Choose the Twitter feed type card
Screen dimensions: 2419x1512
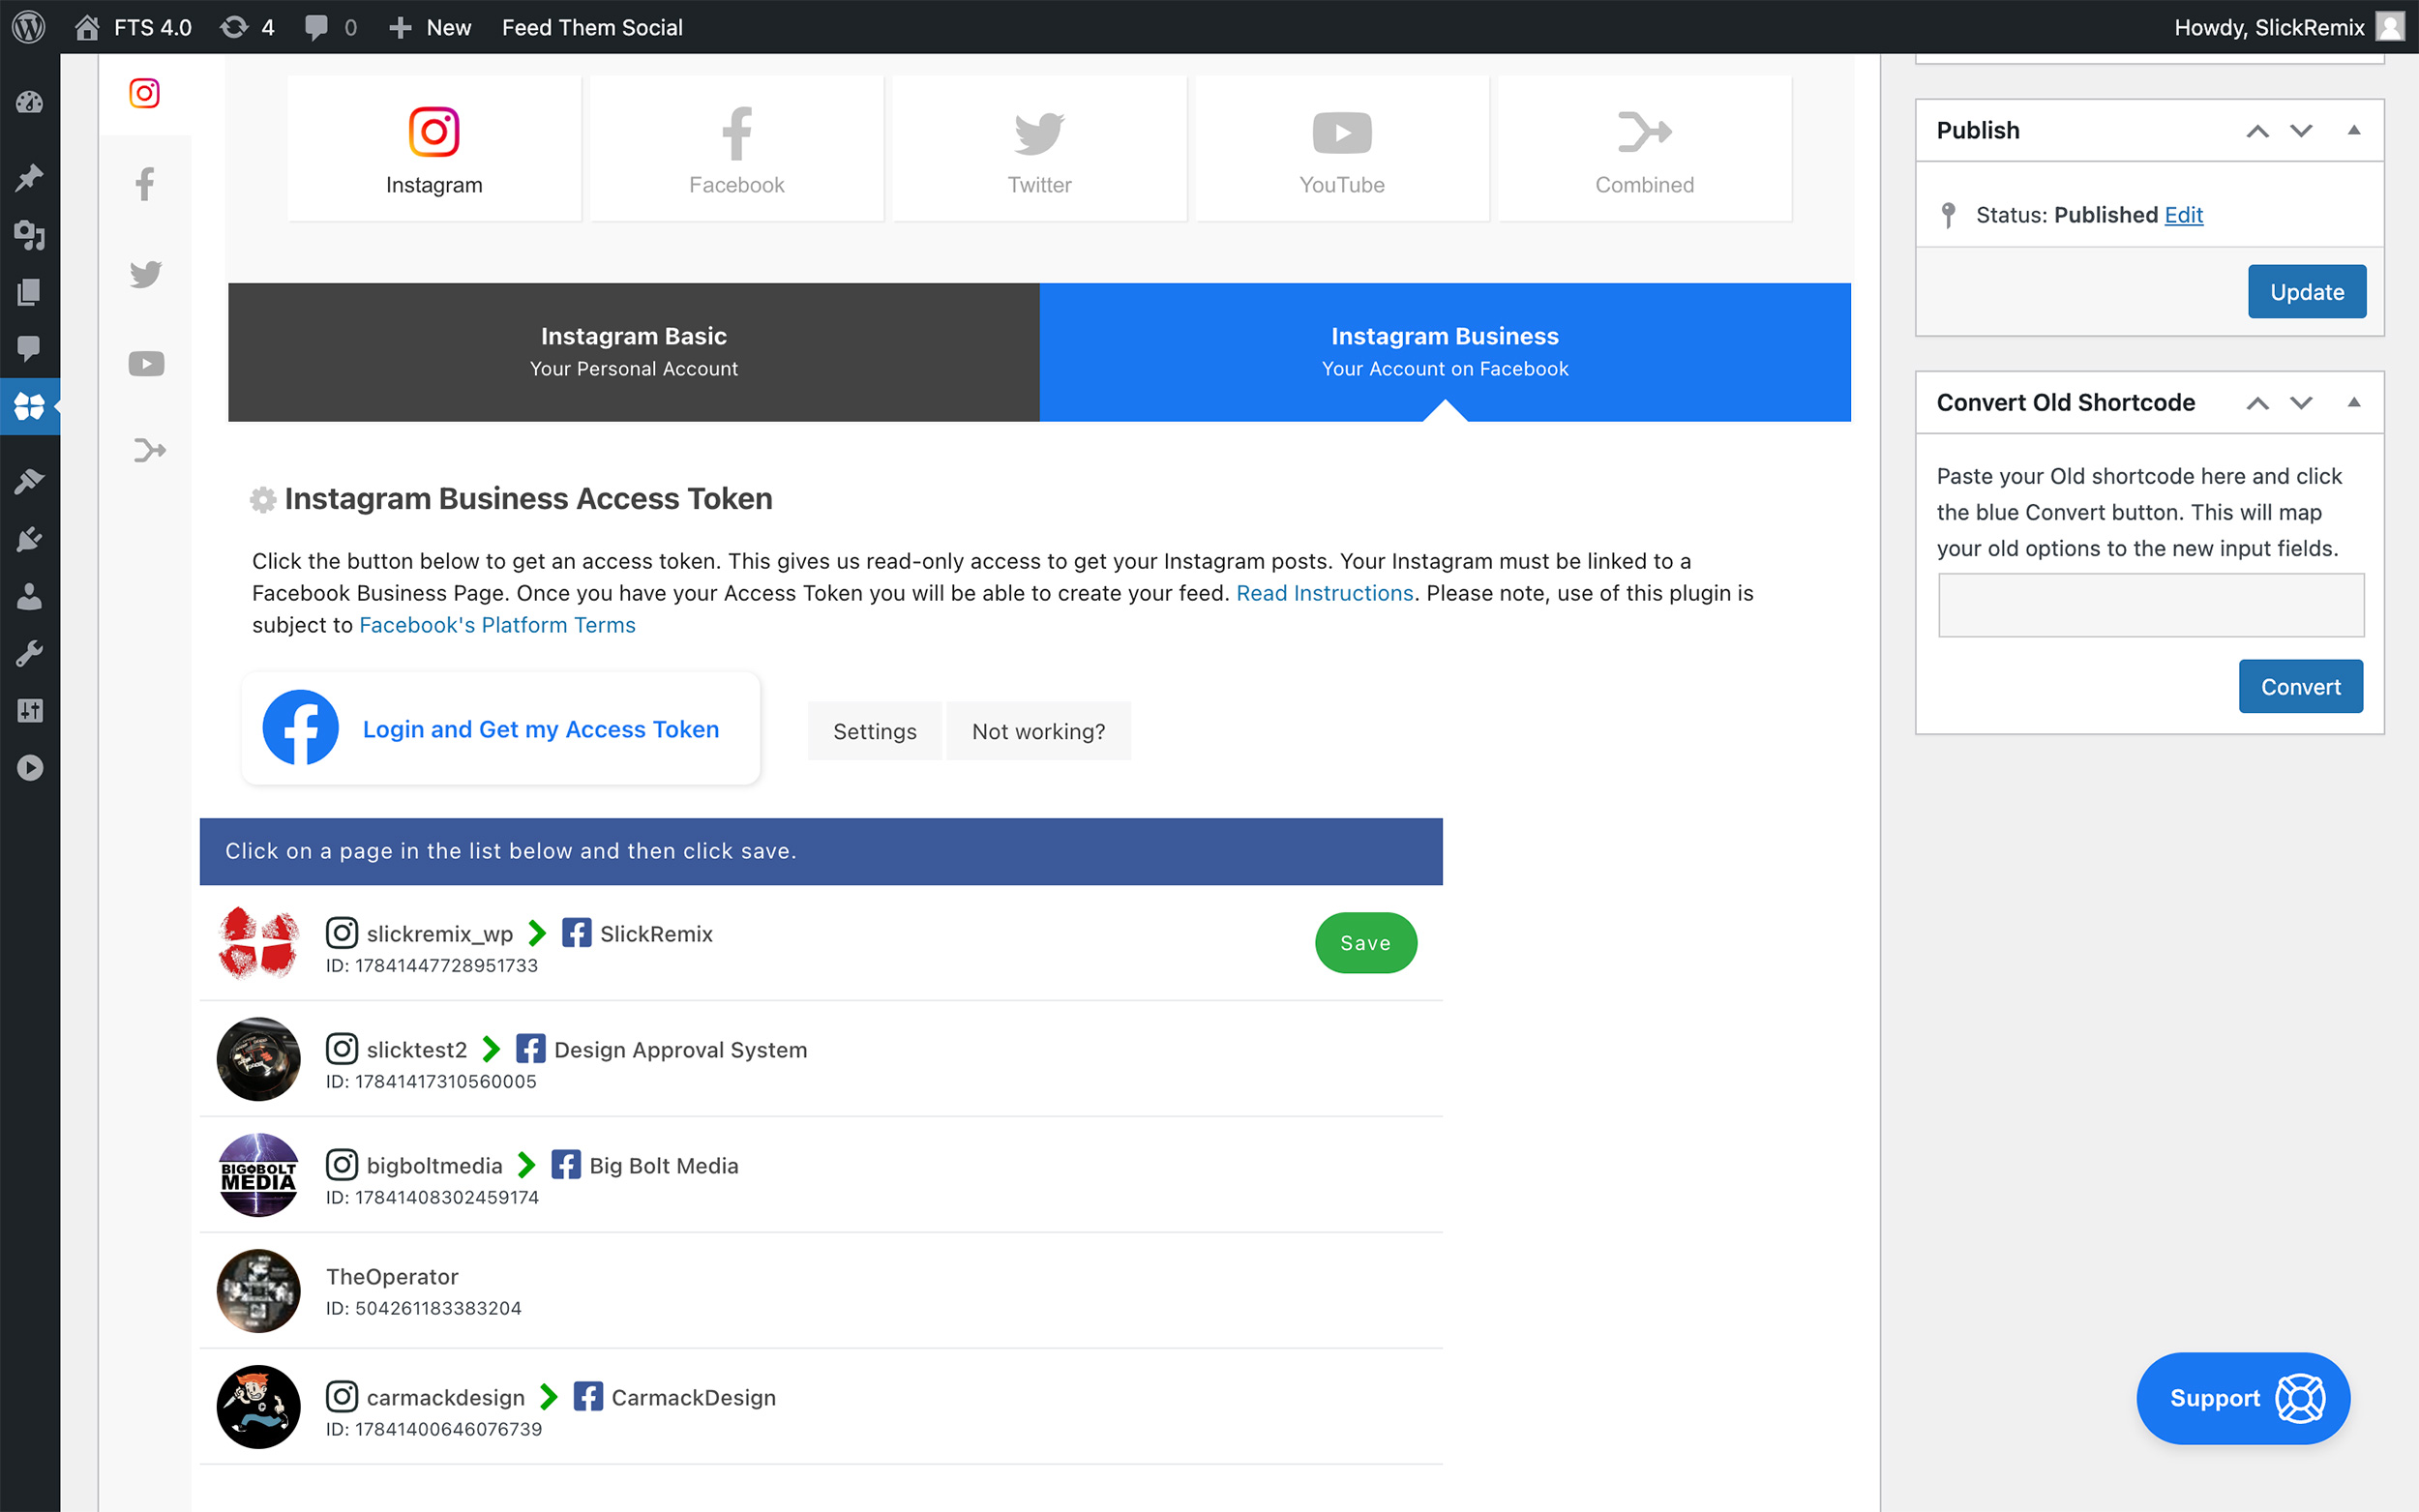click(1039, 149)
